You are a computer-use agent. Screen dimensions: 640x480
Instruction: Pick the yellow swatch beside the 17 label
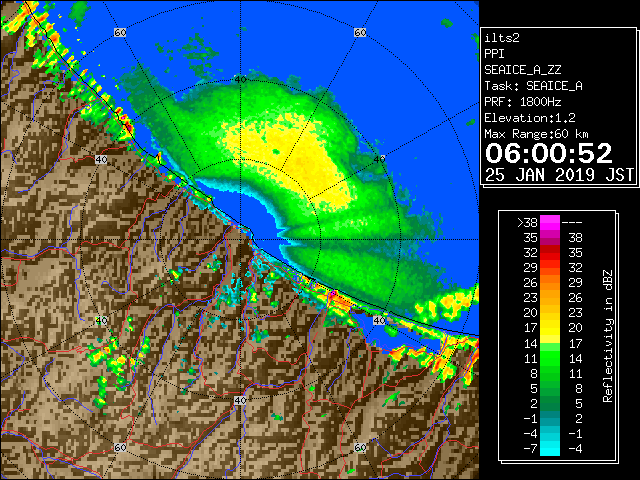[550, 328]
